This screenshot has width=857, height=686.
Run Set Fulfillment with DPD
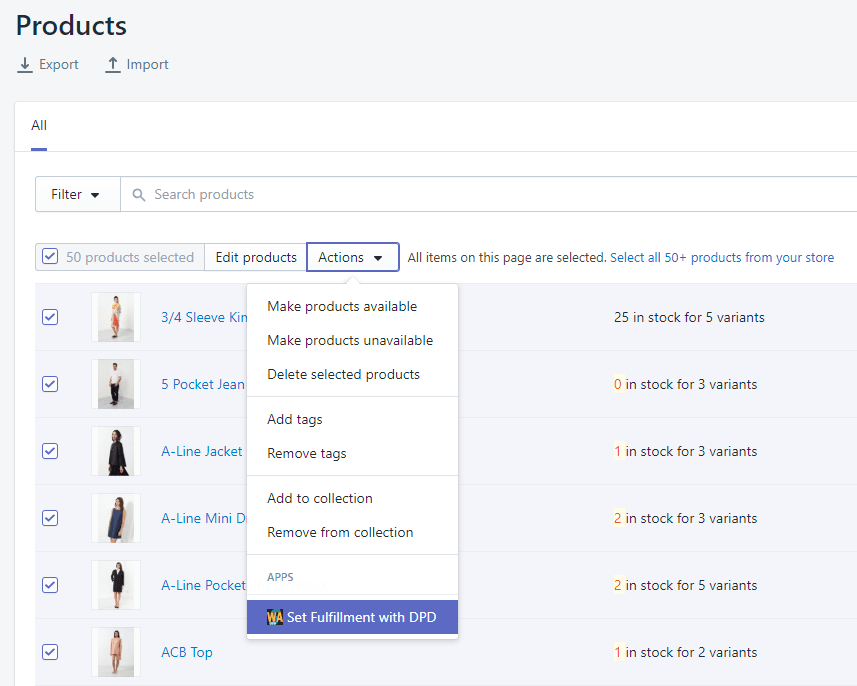point(353,617)
